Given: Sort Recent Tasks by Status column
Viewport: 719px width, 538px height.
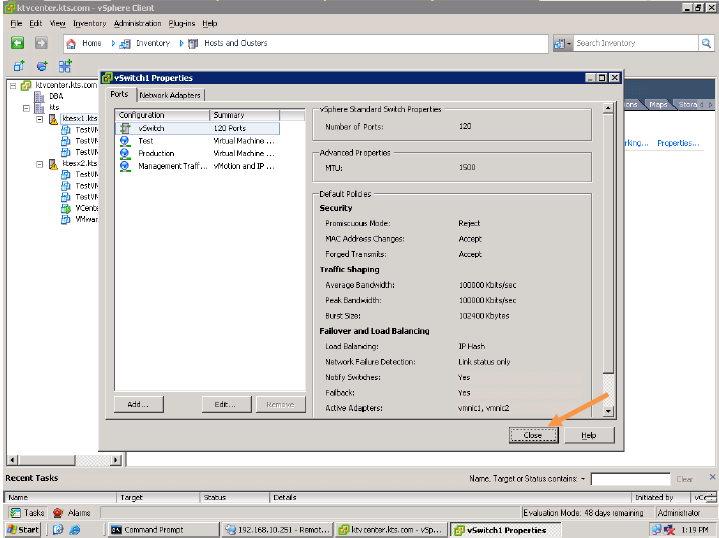Looking at the screenshot, I should pyautogui.click(x=234, y=497).
